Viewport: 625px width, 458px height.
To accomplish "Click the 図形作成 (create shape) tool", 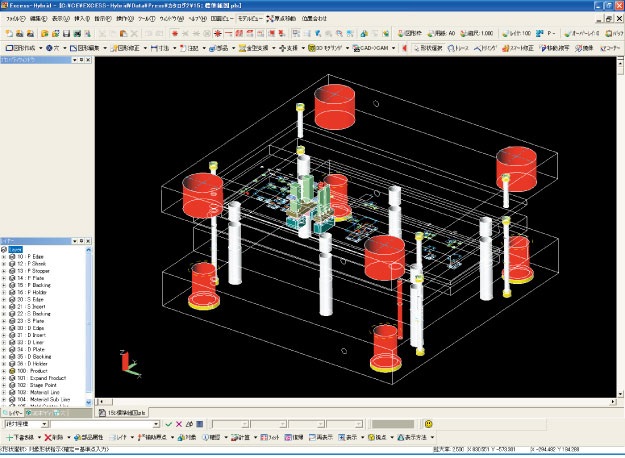I will coord(22,47).
